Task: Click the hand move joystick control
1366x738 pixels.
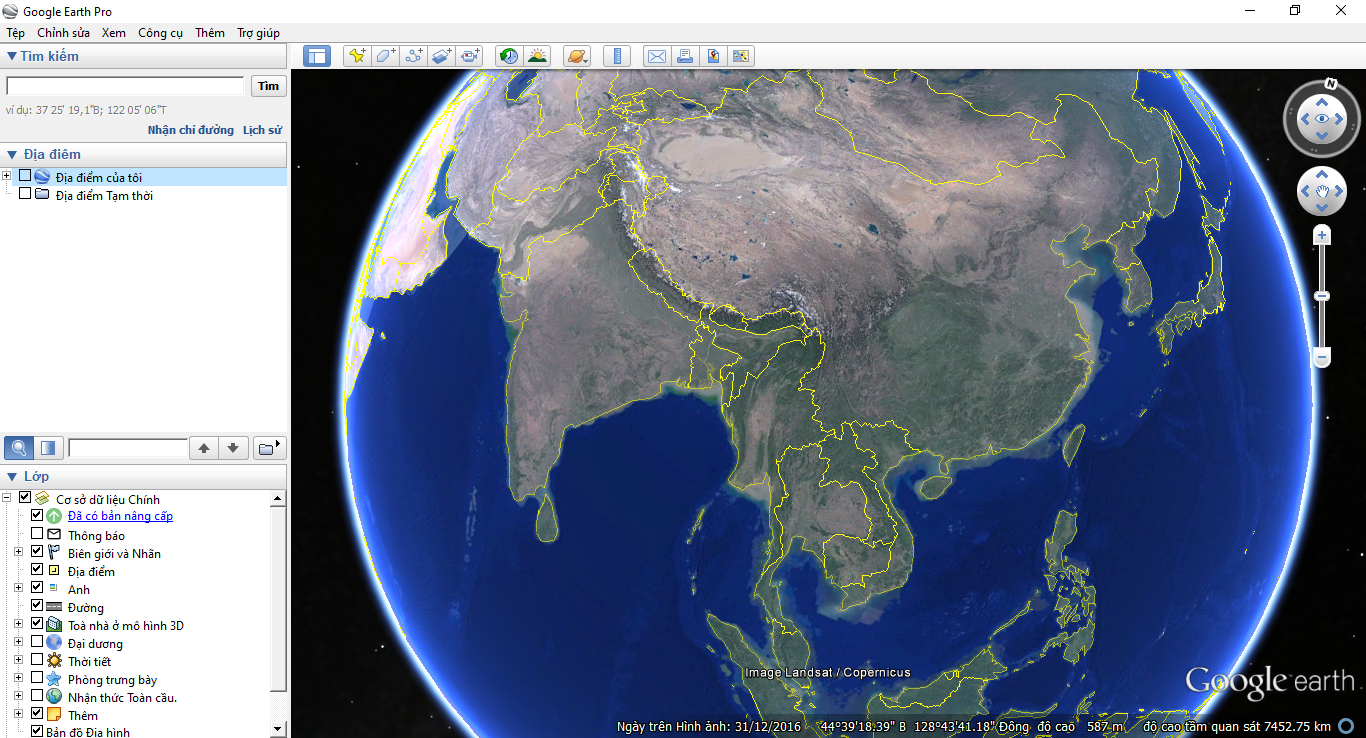Action: 1322,190
